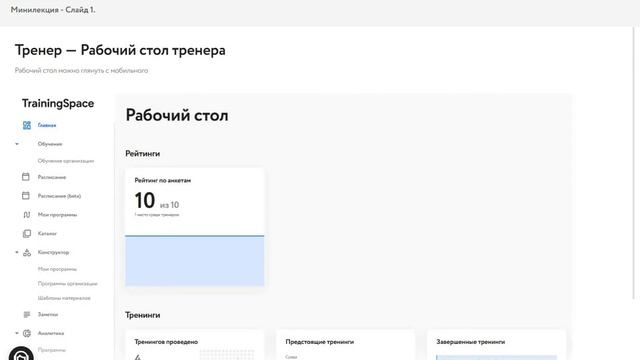Click the Главная dashboard icon
Screen dimensions: 640x360
(x=27, y=125)
